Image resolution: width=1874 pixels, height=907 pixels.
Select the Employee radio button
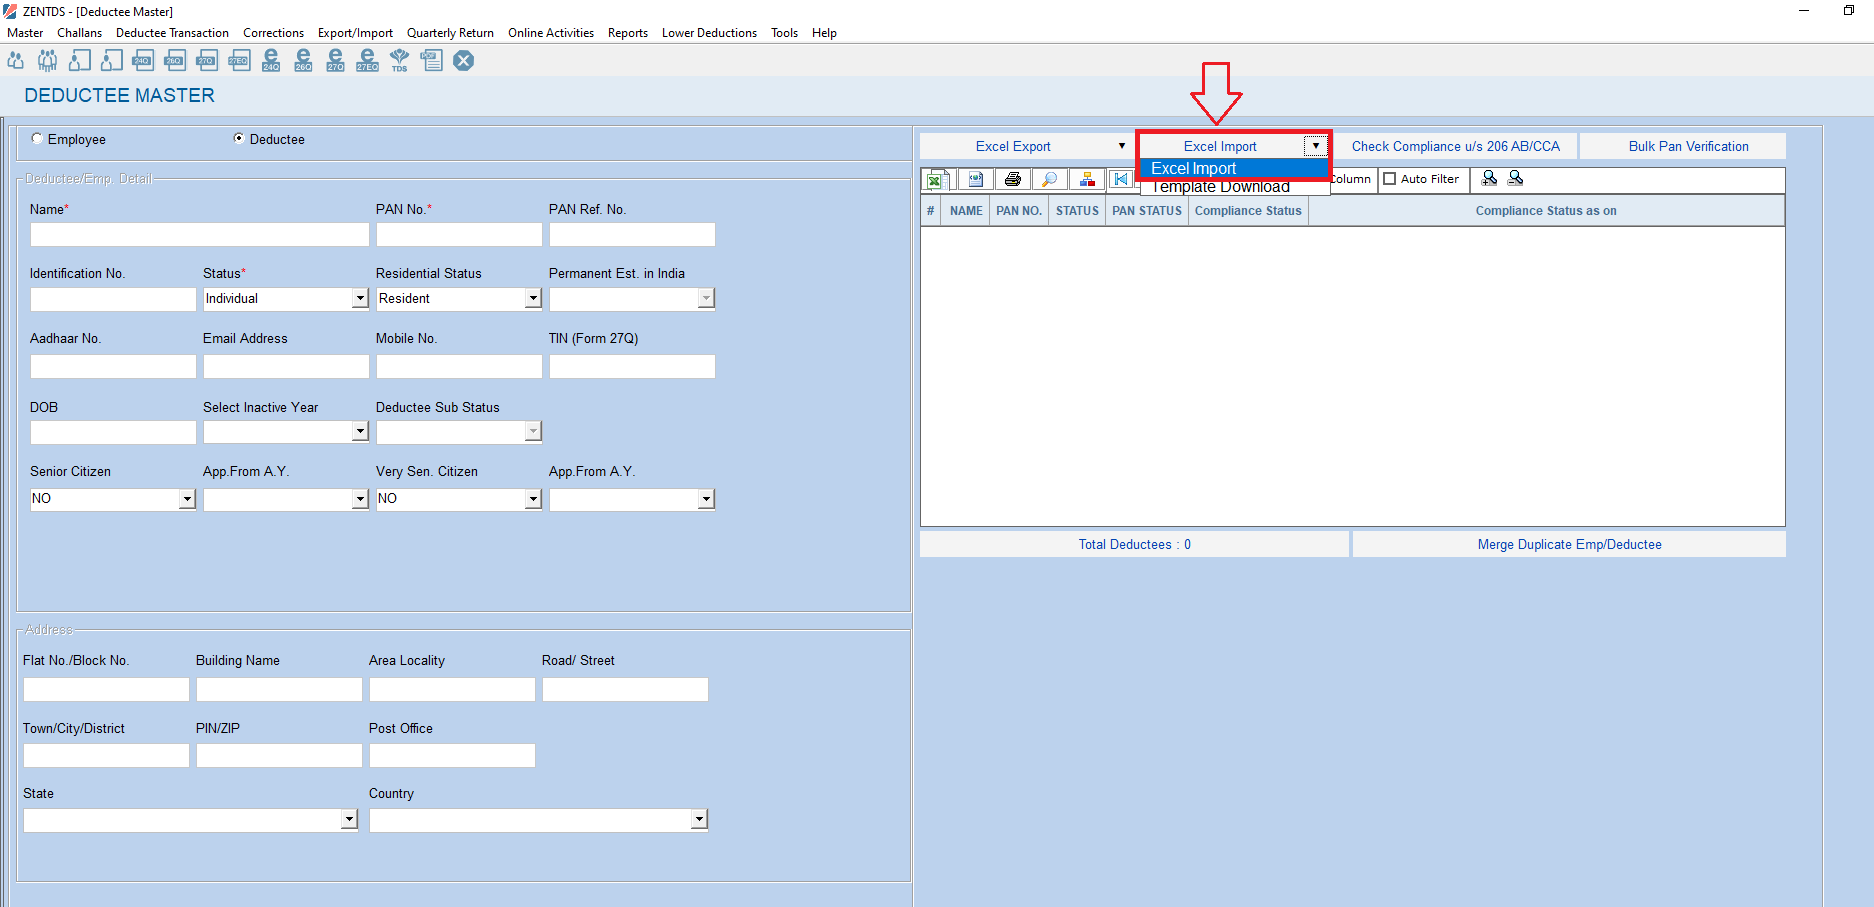click(x=37, y=139)
